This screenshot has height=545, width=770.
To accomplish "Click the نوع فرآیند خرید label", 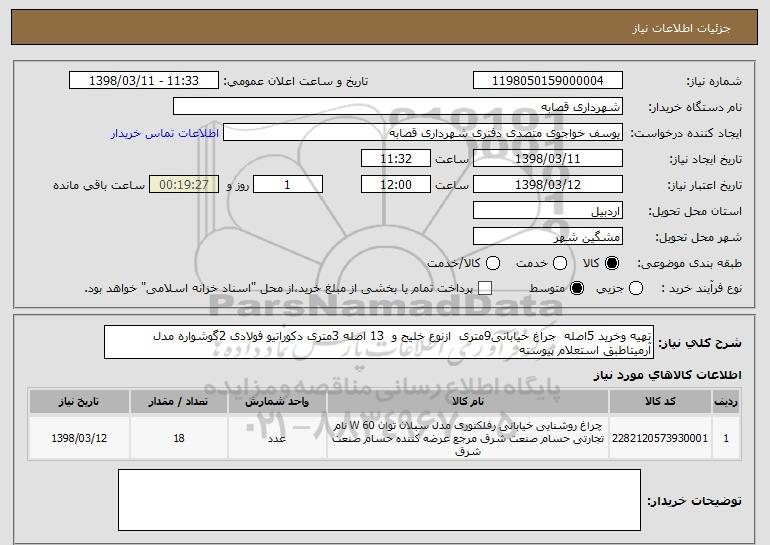I will (701, 288).
